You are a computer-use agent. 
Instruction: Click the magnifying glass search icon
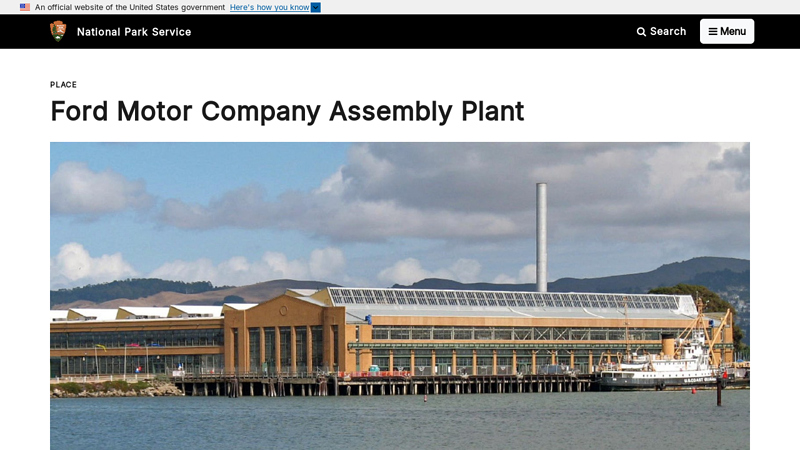click(x=641, y=32)
